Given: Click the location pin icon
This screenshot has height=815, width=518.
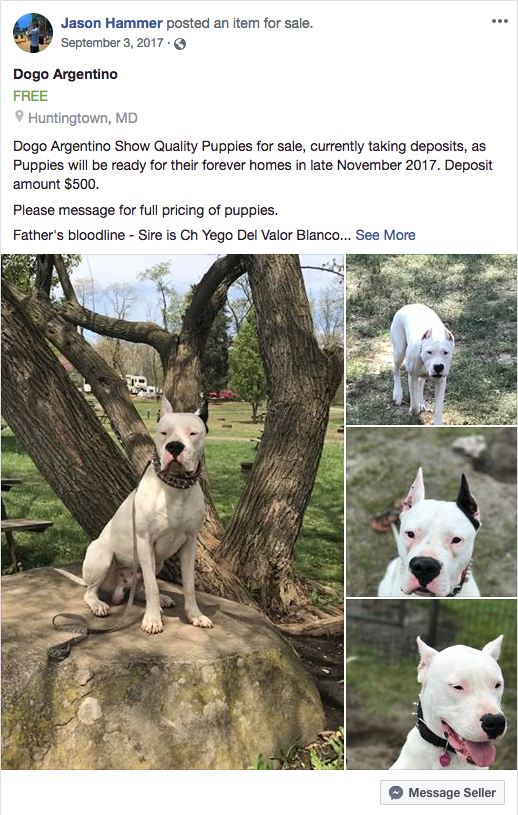Looking at the screenshot, I should coord(19,116).
